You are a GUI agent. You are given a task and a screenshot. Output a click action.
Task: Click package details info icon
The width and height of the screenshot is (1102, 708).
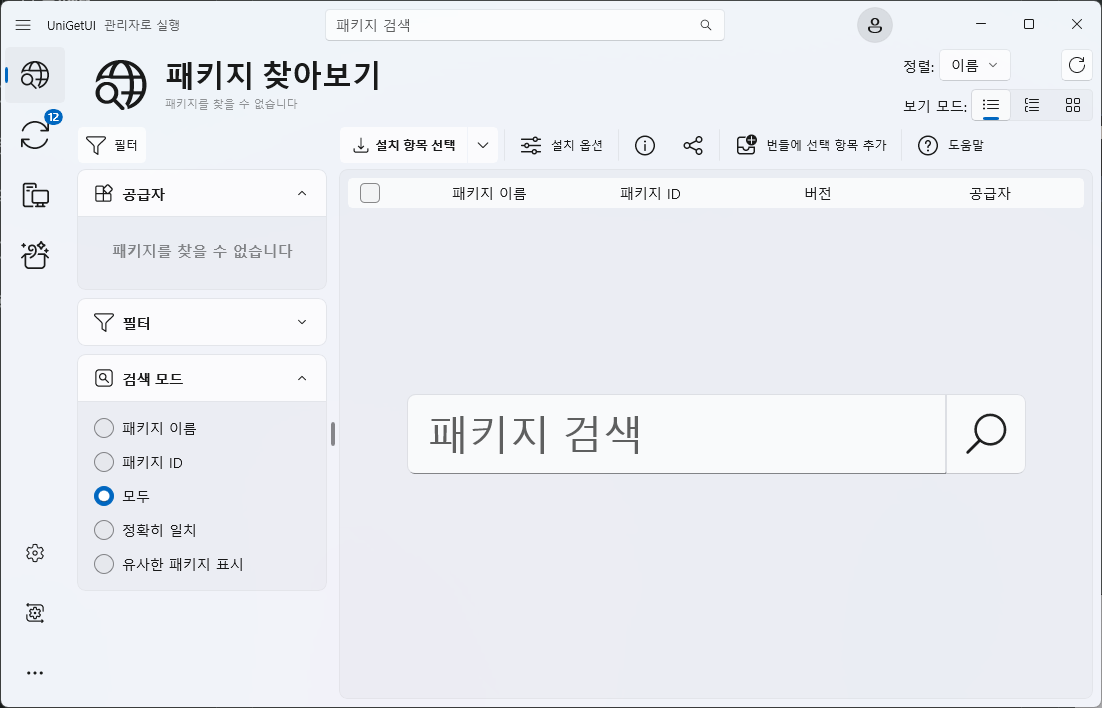click(644, 146)
